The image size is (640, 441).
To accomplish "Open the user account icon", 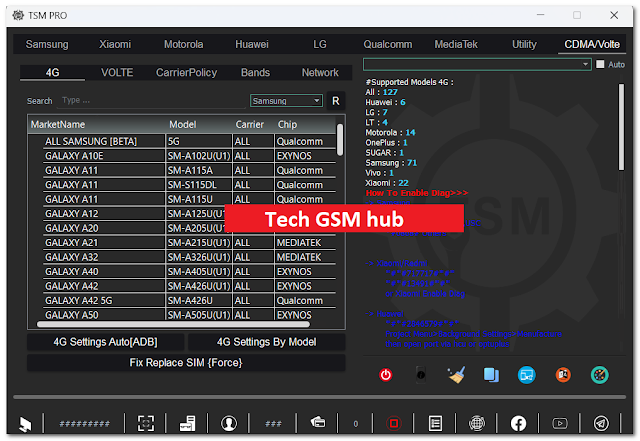I will click(x=229, y=423).
